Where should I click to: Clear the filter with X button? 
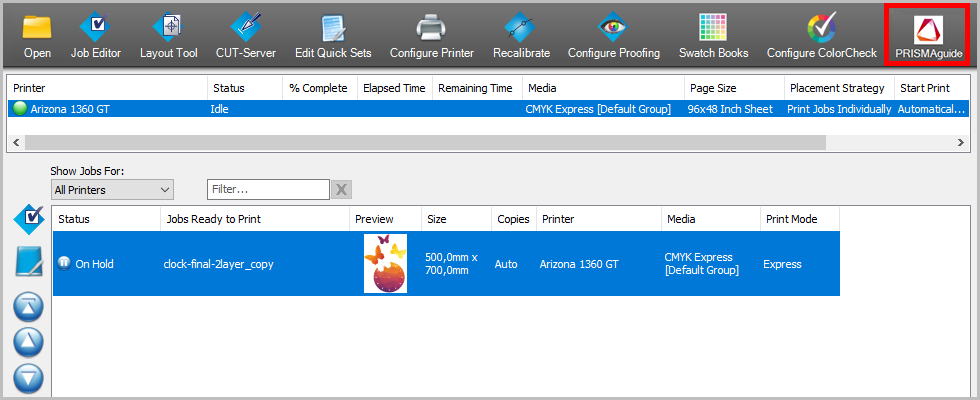(341, 189)
